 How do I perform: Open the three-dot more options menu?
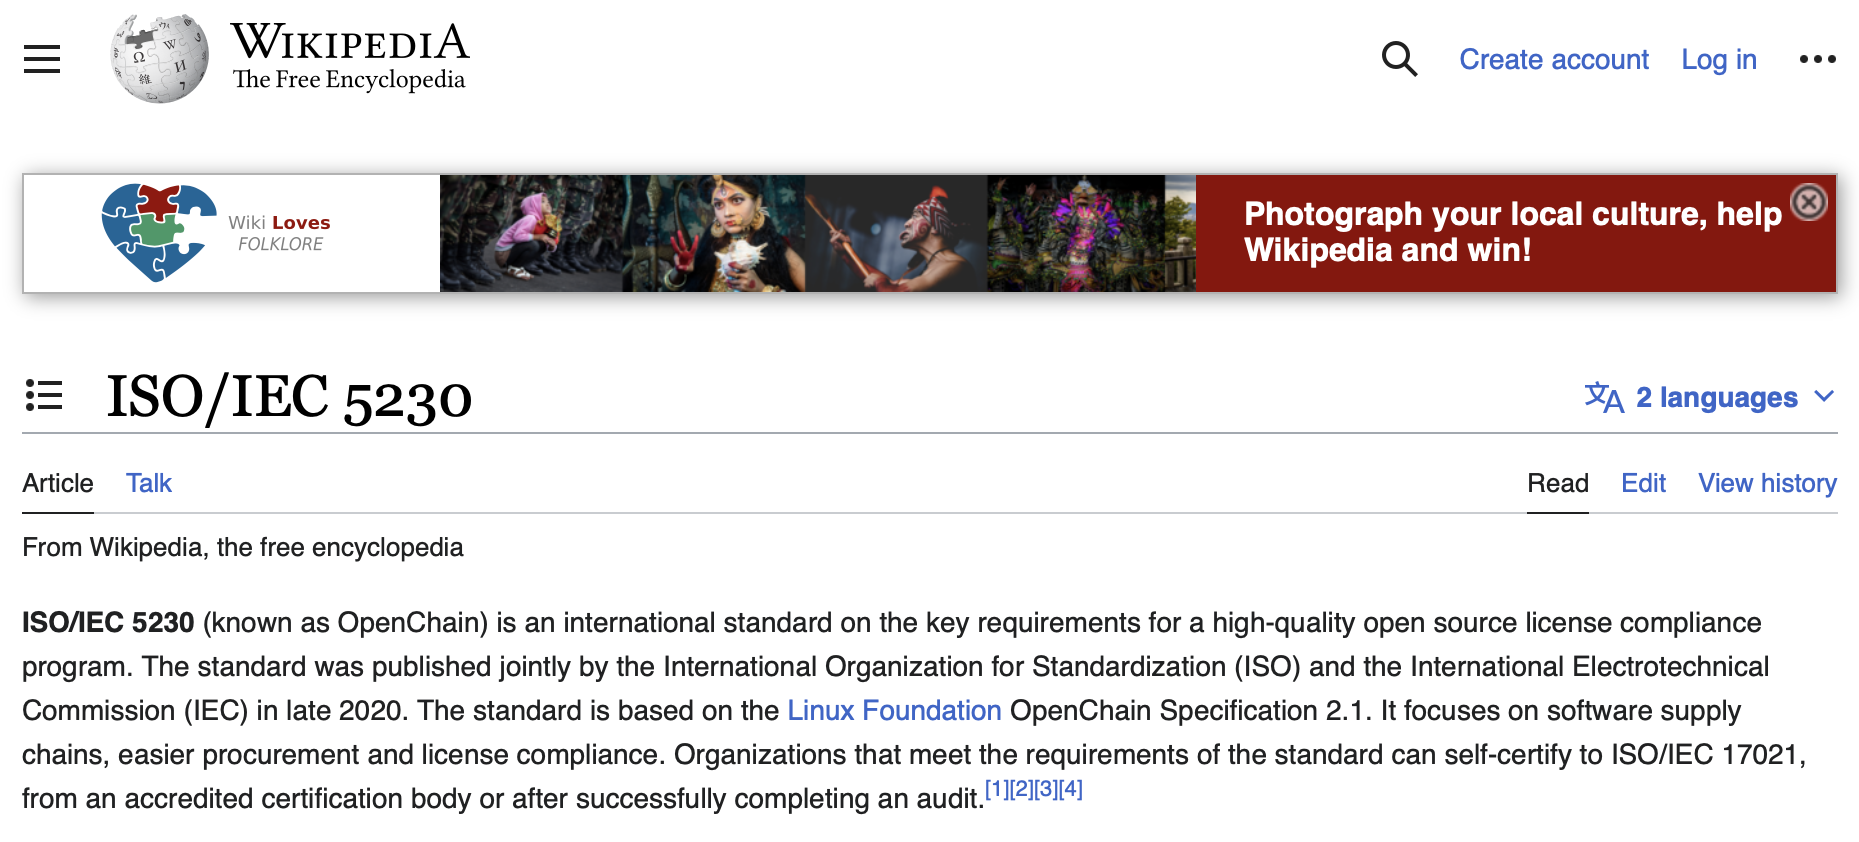pyautogui.click(x=1817, y=59)
